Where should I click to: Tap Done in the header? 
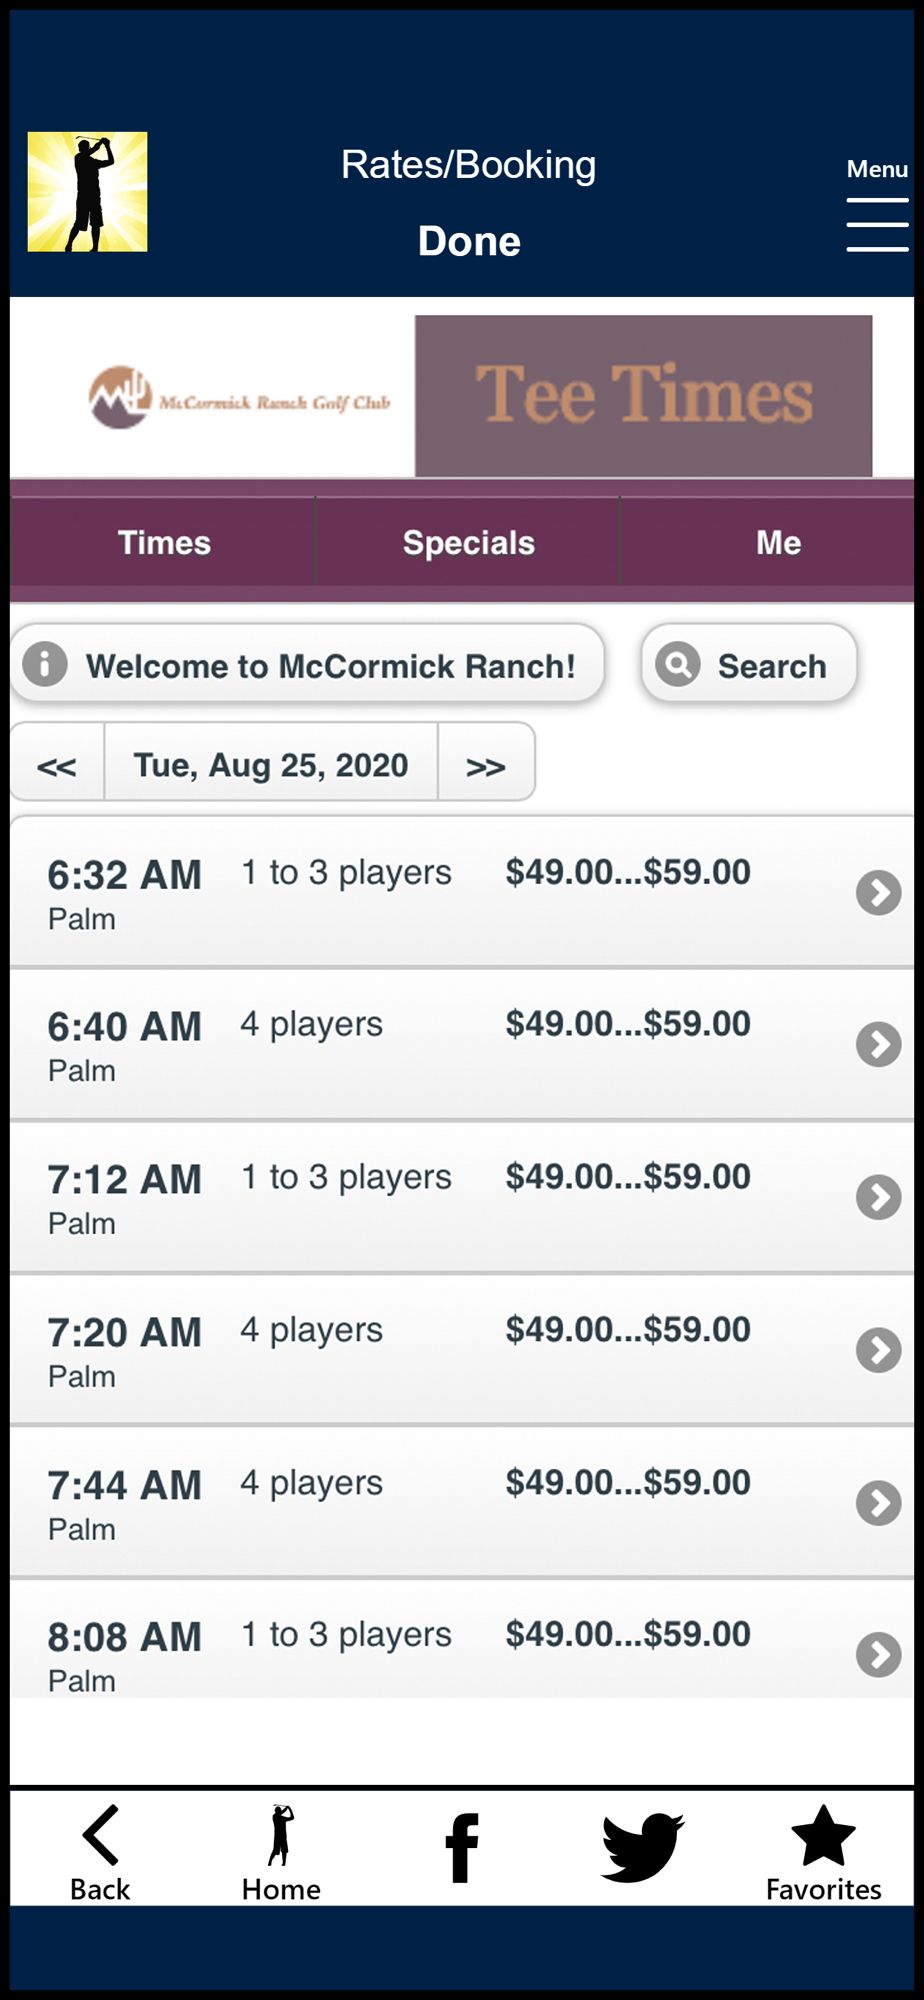[x=469, y=241]
